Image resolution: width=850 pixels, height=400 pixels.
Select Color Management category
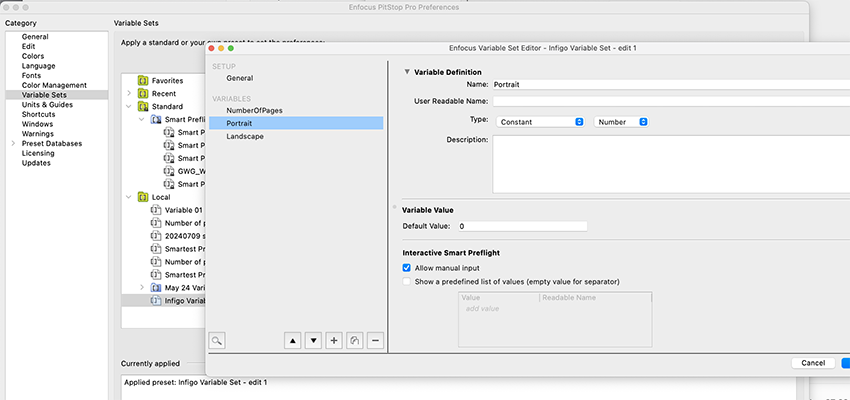[x=54, y=85]
